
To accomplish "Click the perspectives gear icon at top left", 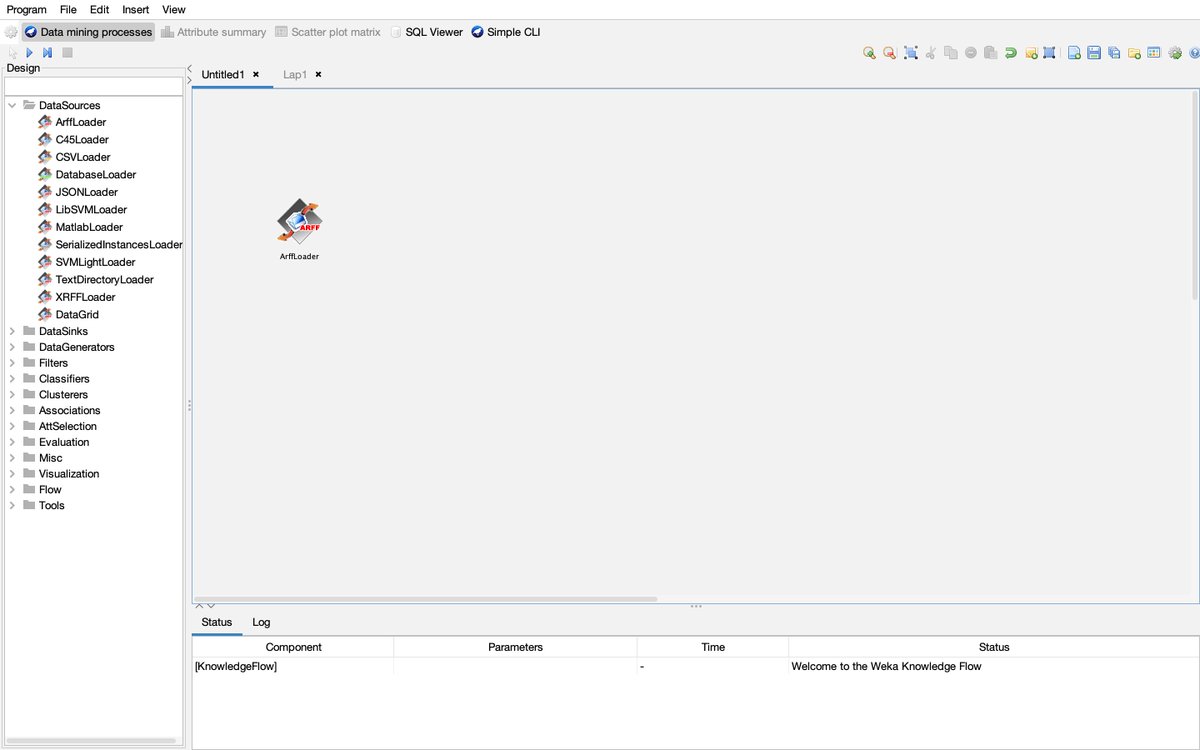I will click(x=11, y=32).
